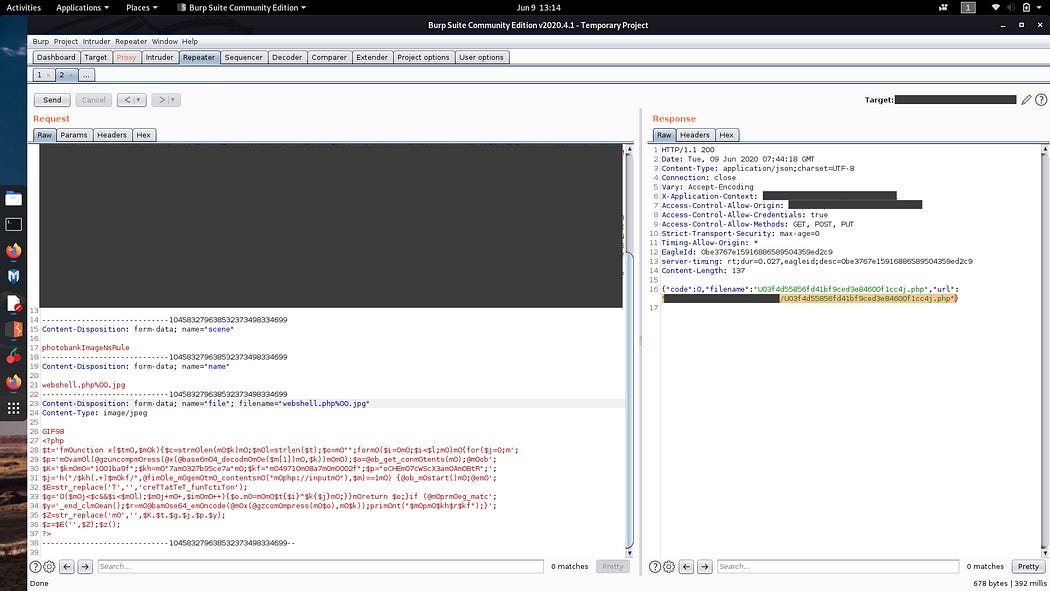Go to previous request search match
The image size is (1050, 591).
tap(67, 566)
